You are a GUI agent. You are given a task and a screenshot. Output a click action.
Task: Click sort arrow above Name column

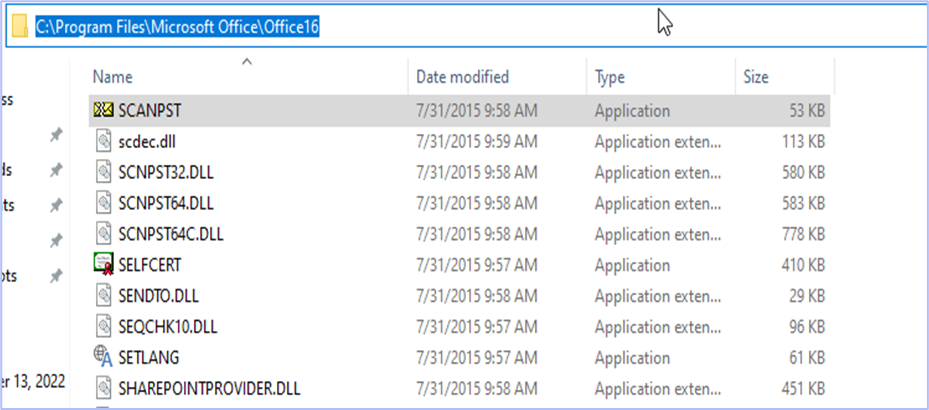click(x=246, y=62)
